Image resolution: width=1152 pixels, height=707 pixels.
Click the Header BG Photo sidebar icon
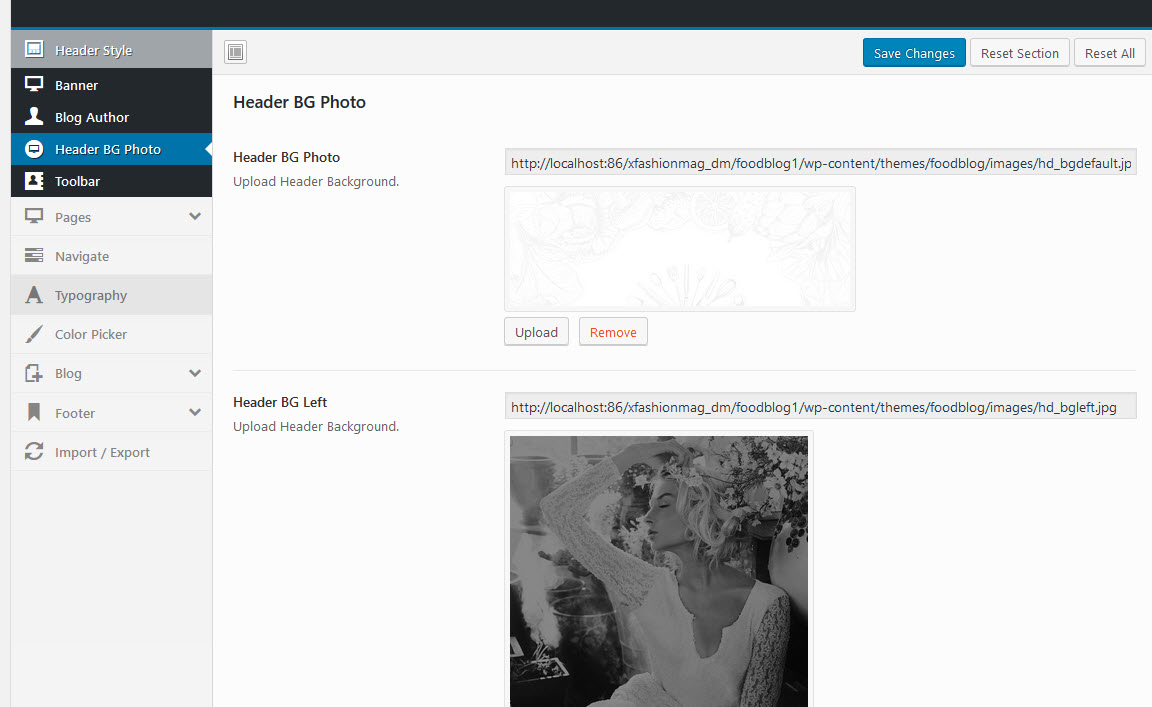(x=34, y=149)
